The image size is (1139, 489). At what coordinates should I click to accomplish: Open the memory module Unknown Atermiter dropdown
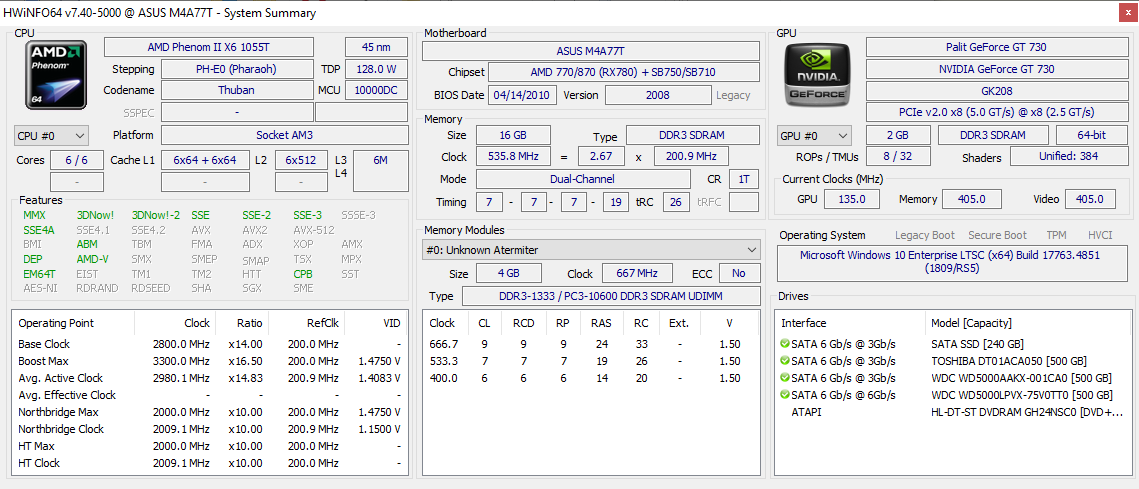point(589,249)
